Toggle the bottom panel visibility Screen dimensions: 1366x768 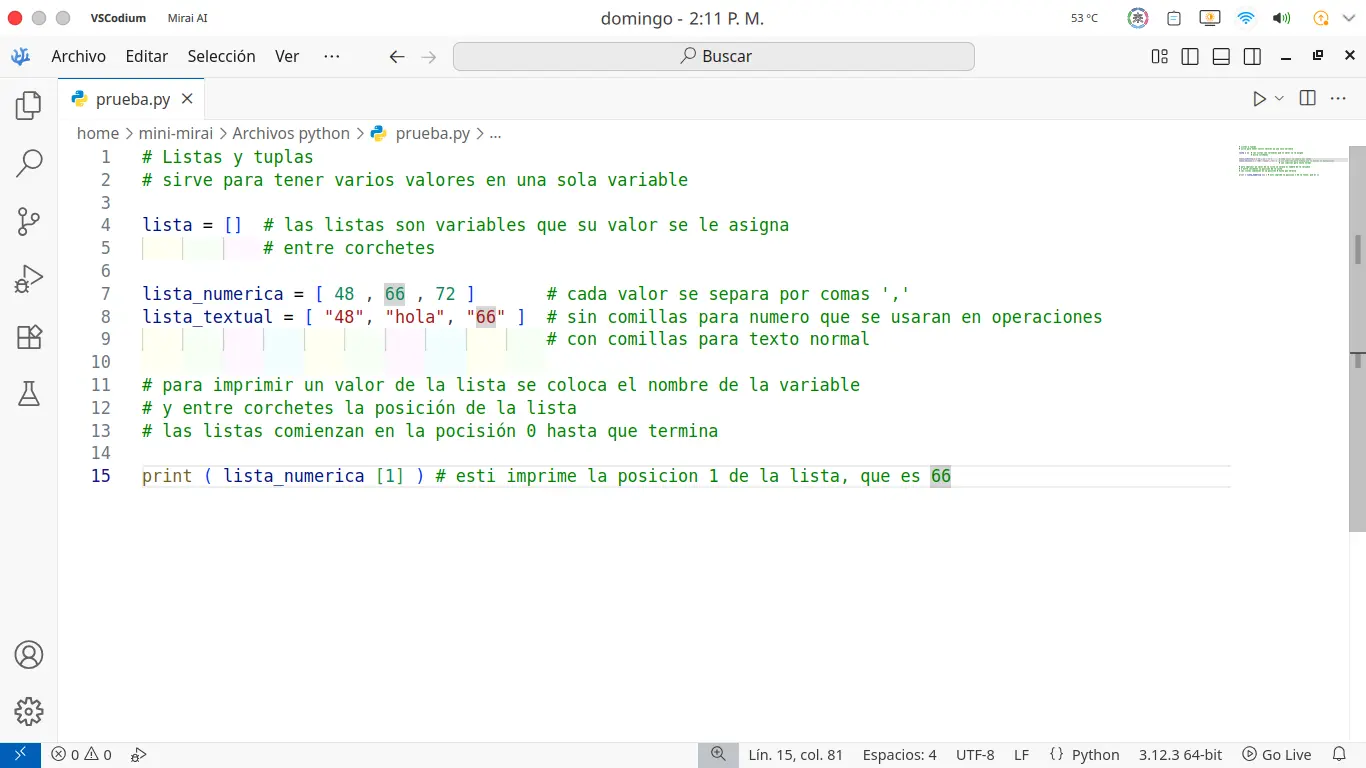click(x=1221, y=56)
